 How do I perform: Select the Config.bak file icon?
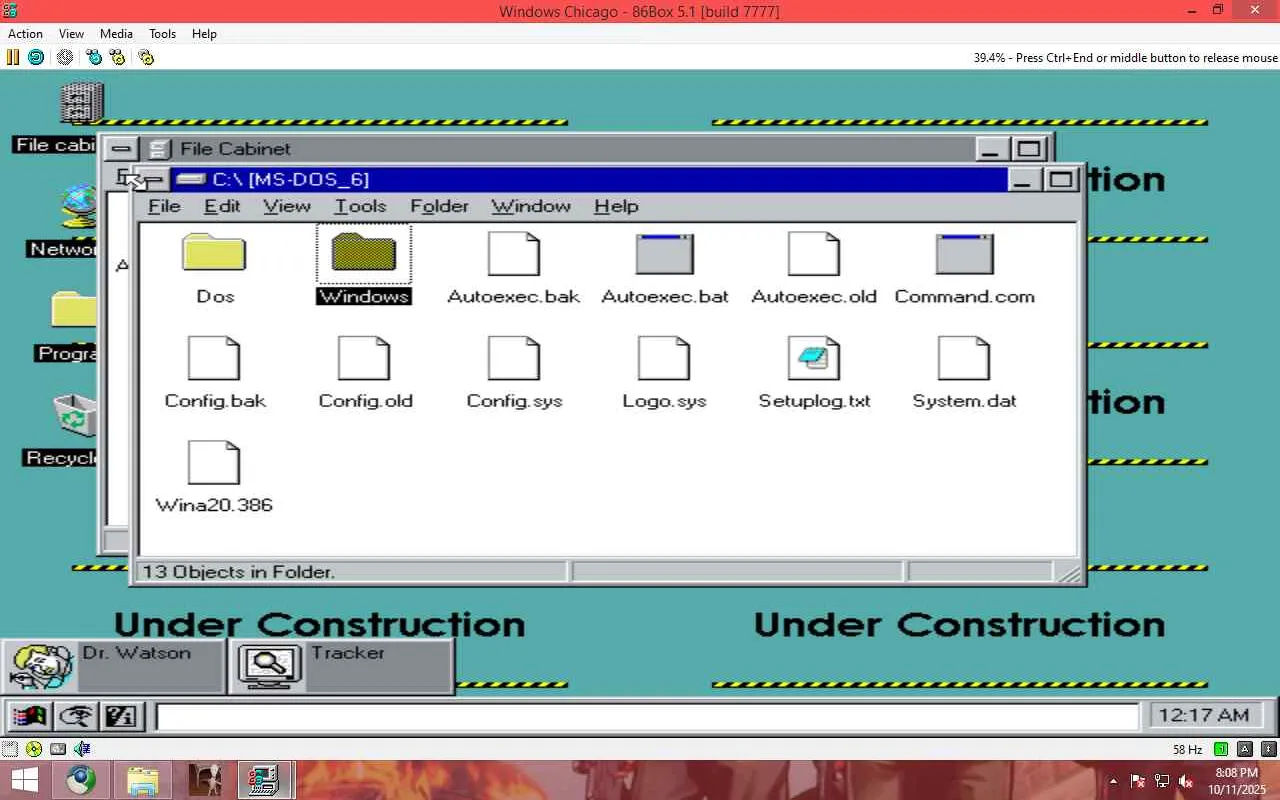pyautogui.click(x=214, y=358)
